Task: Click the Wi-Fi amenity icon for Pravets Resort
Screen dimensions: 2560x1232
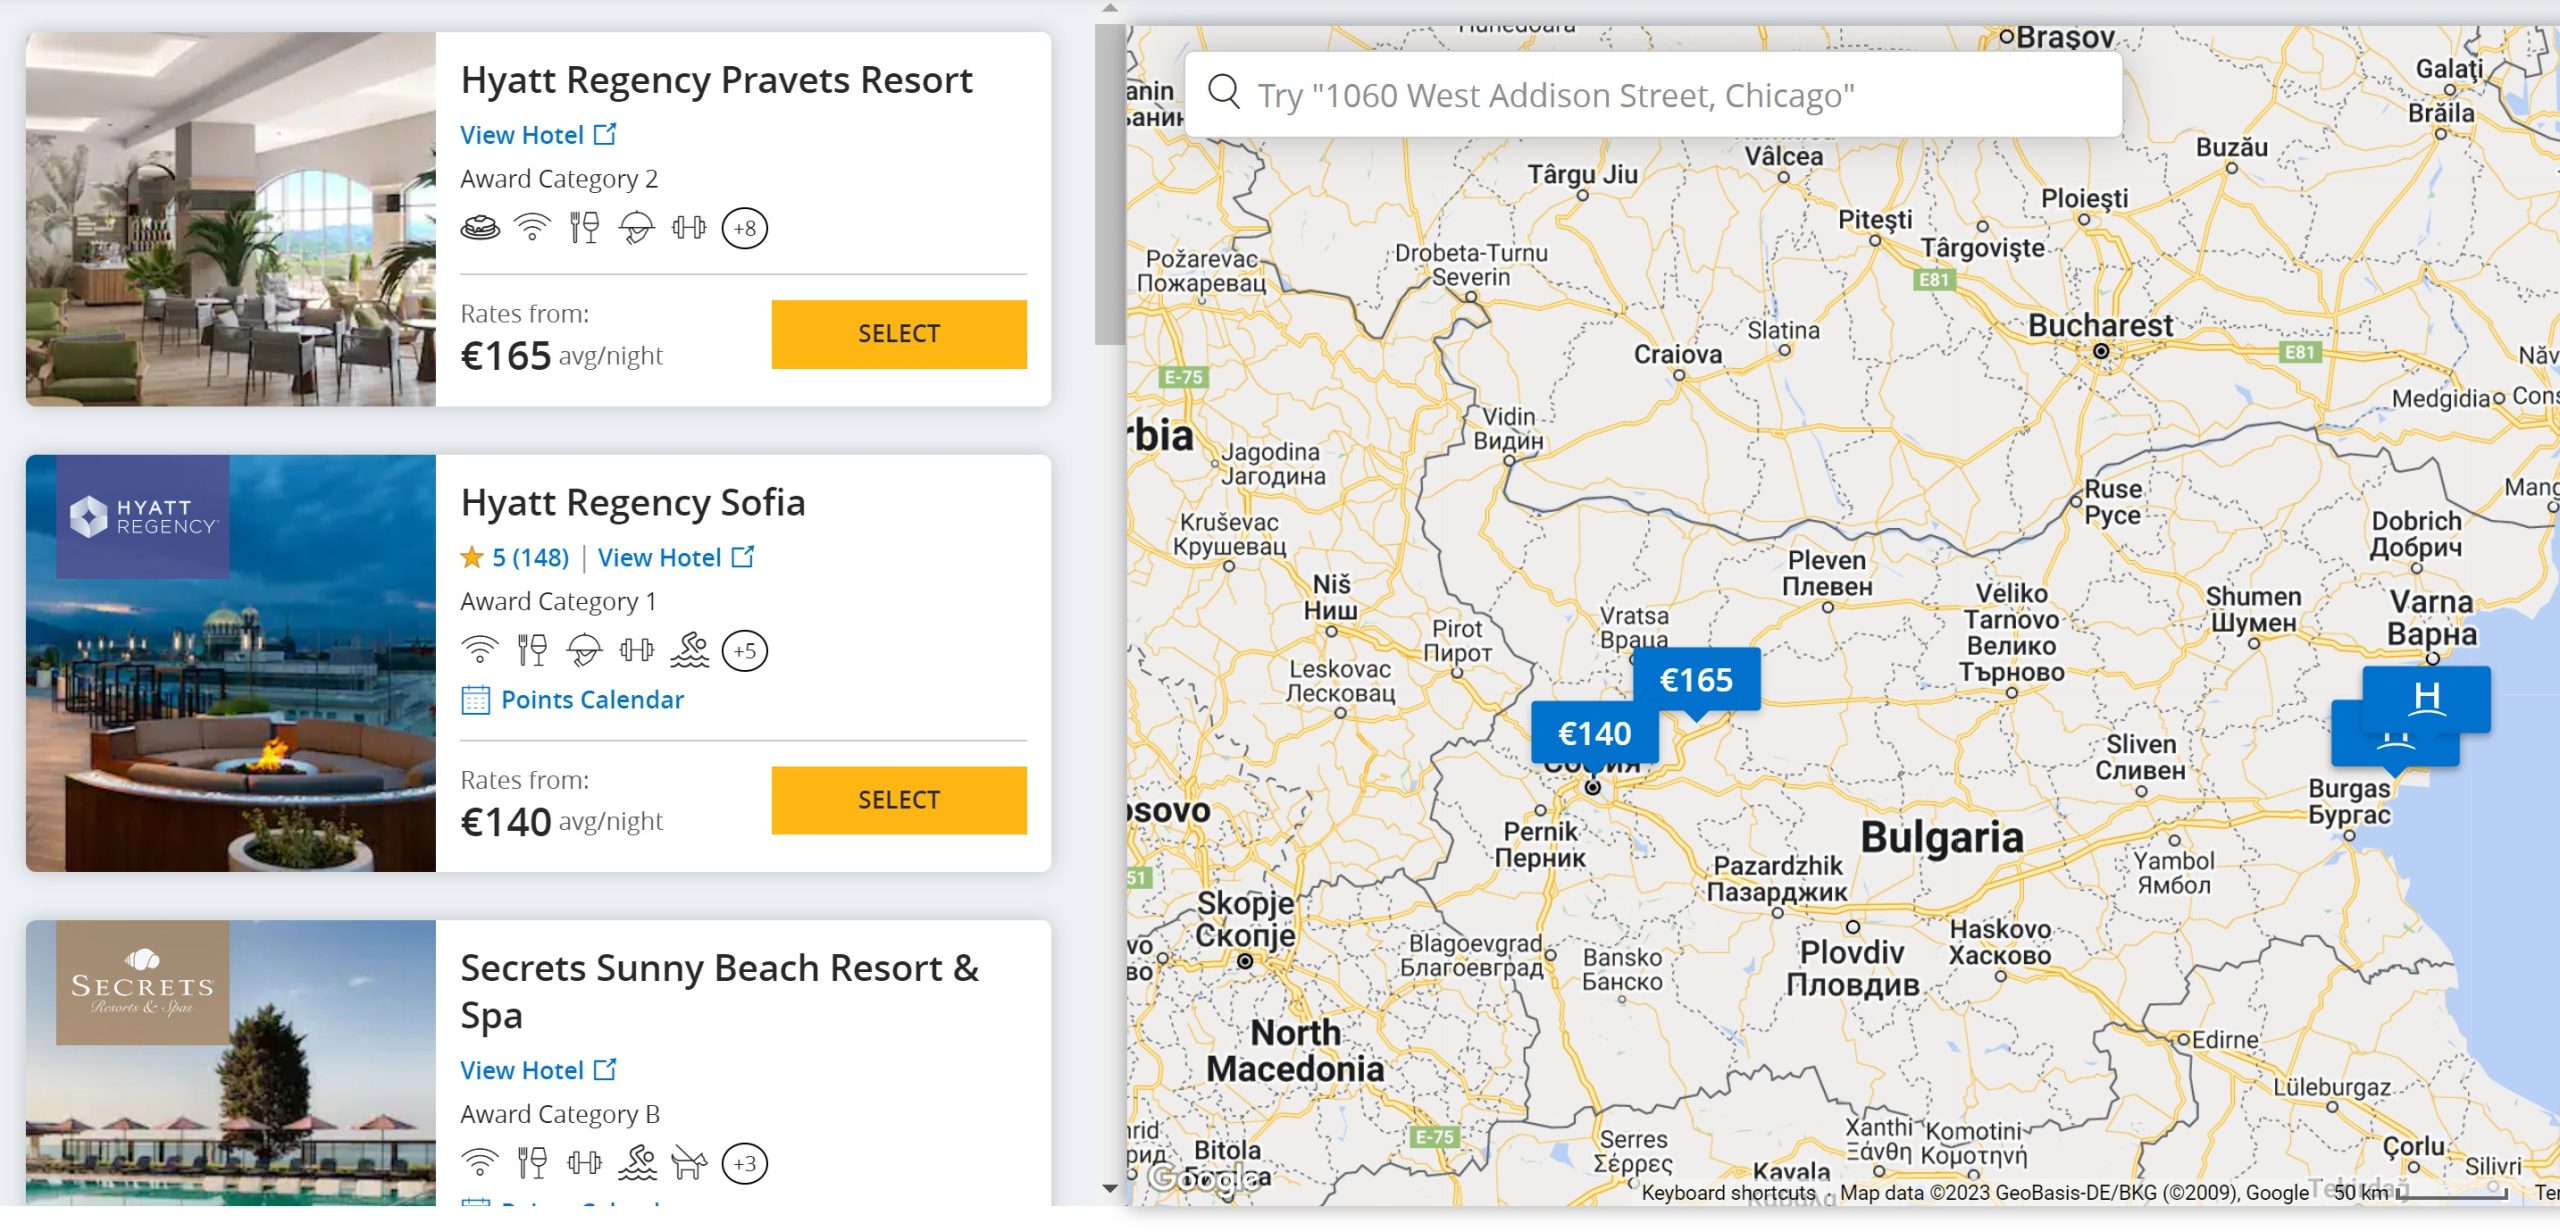Action: 532,228
